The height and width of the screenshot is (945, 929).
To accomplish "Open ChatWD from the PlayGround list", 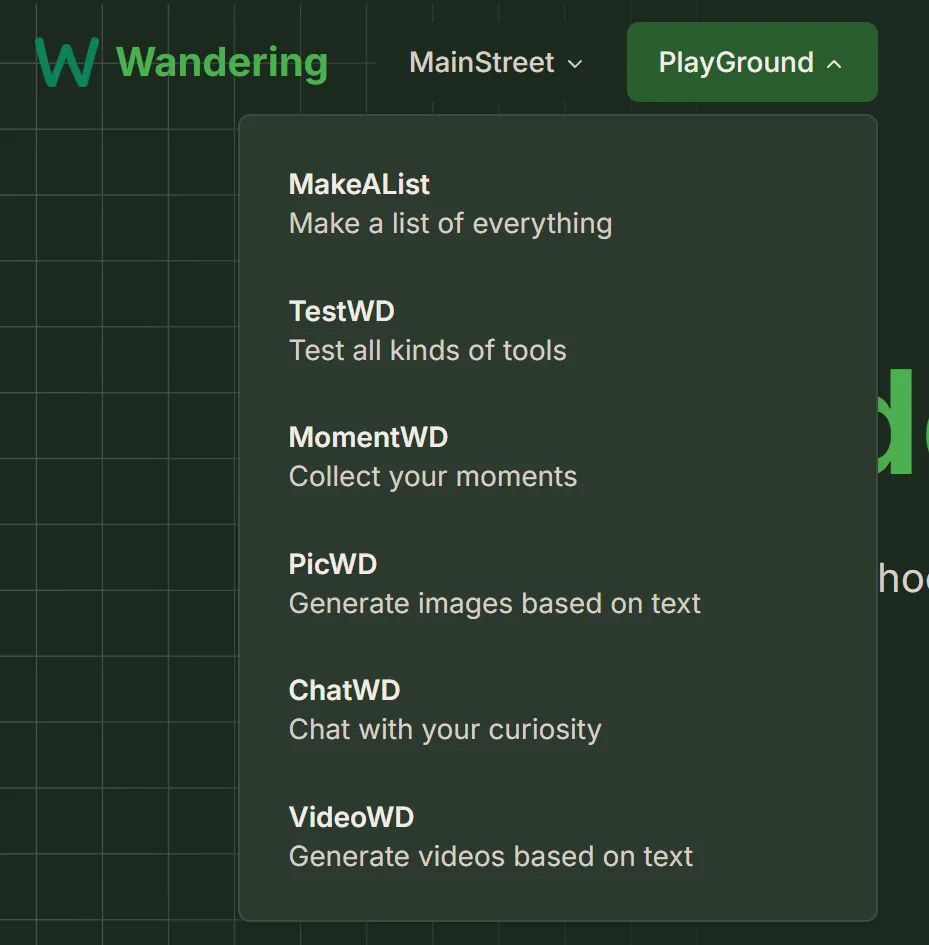I will 344,690.
